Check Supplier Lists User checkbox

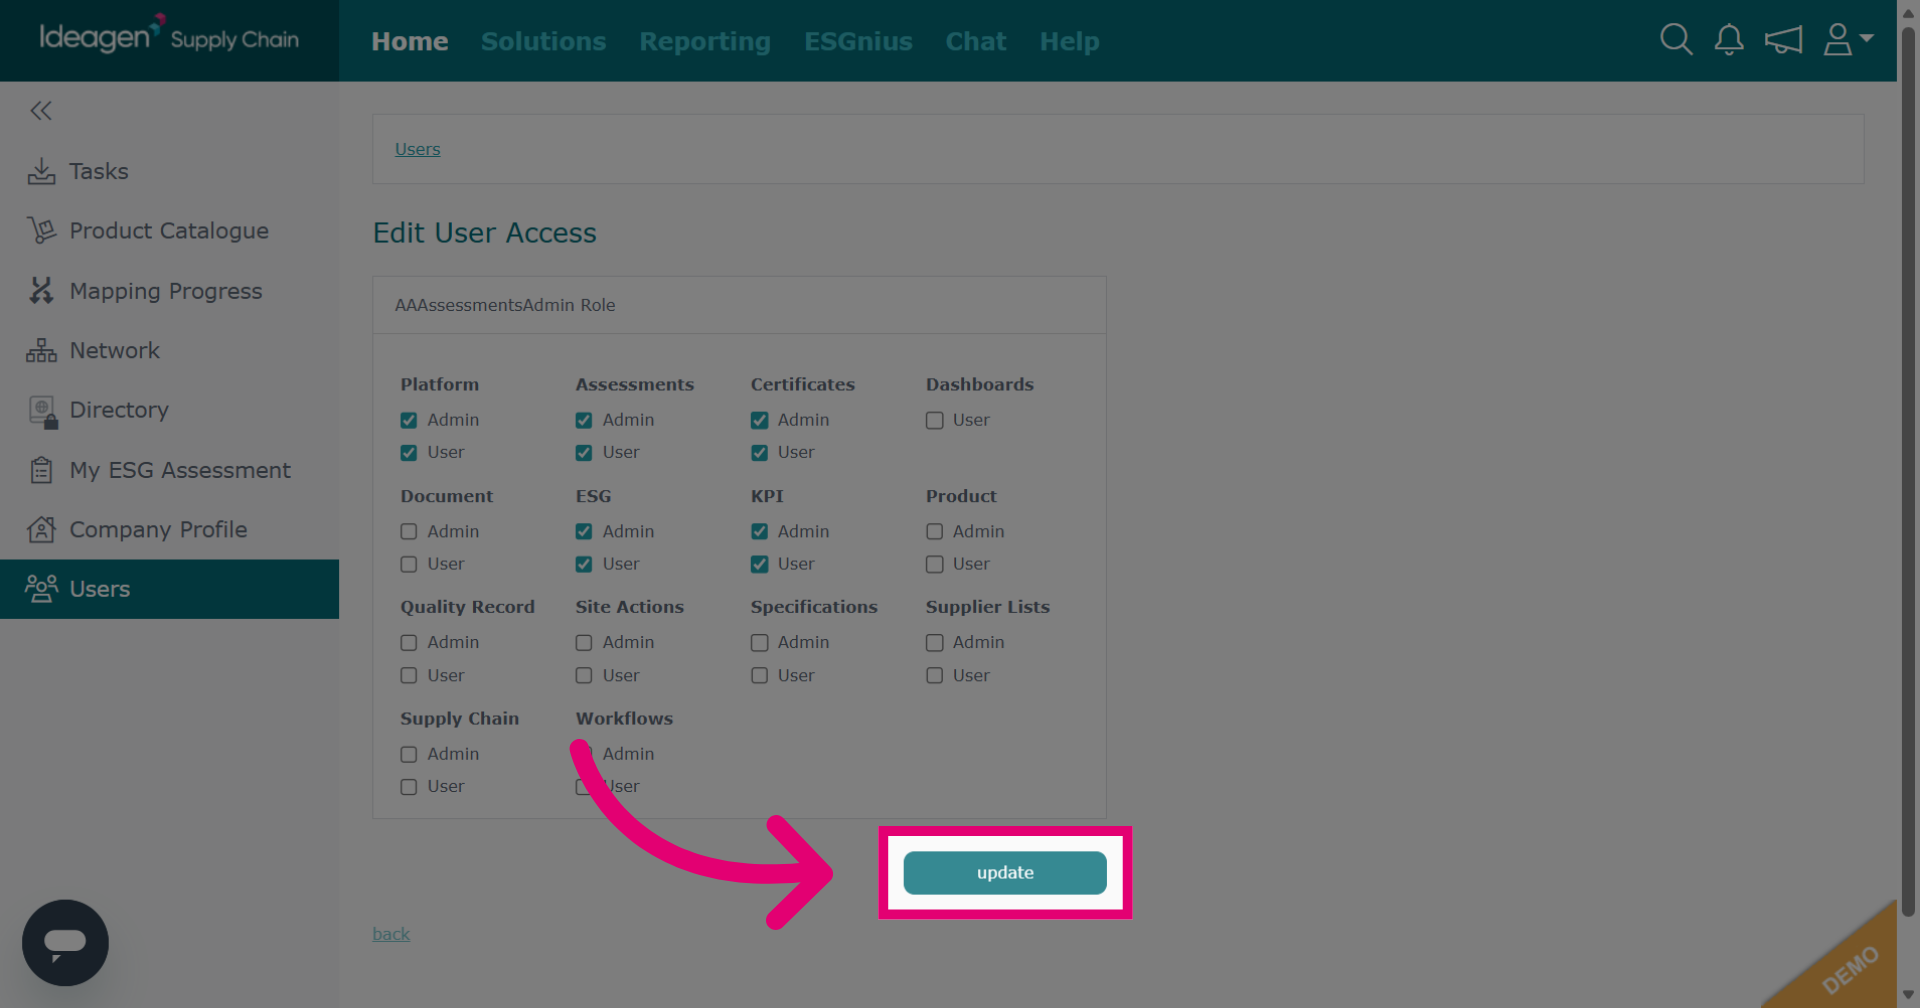coord(935,676)
